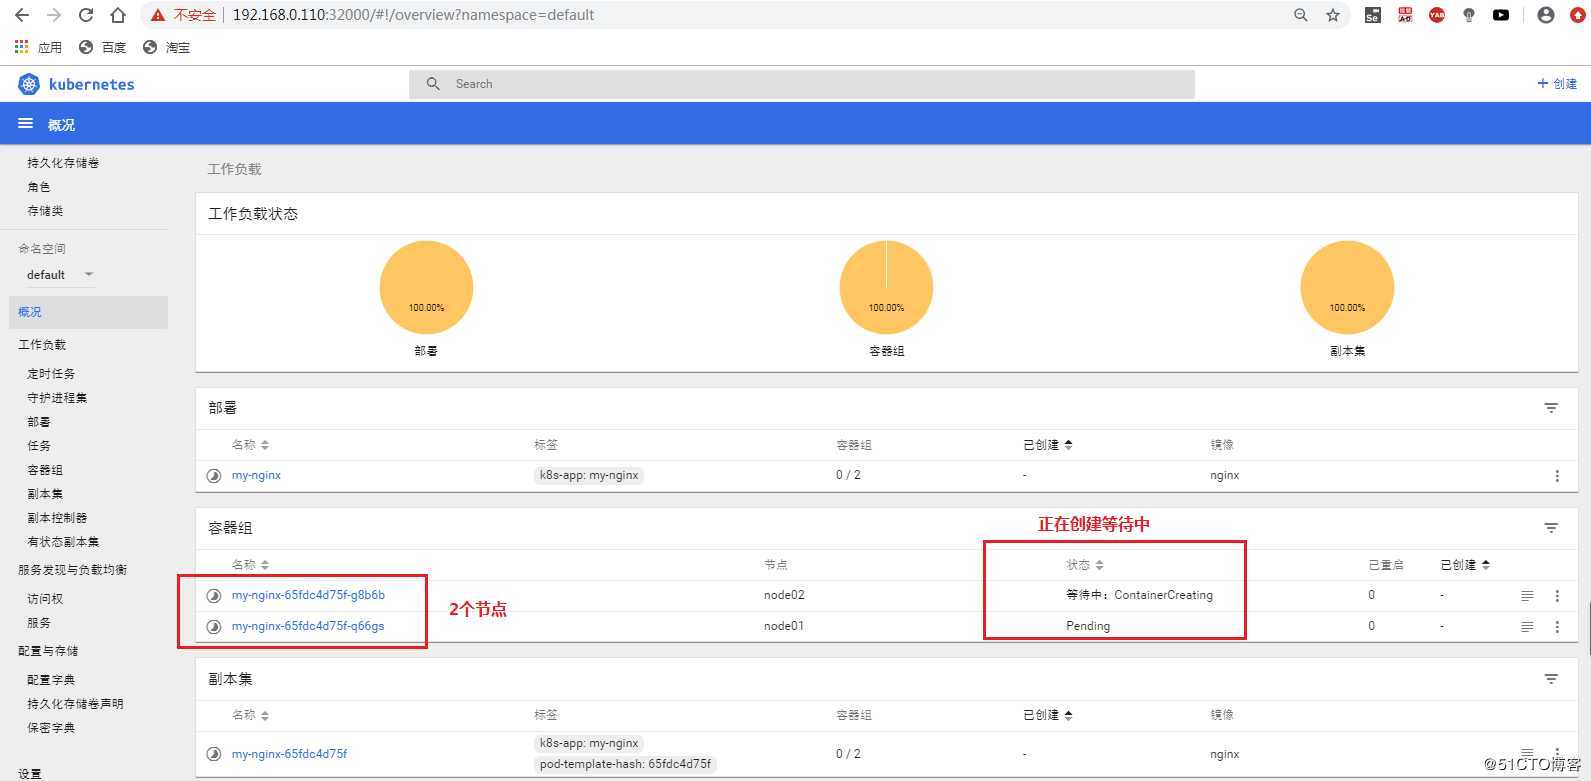Click the zoom magnifier icon in address bar

(x=1300, y=15)
